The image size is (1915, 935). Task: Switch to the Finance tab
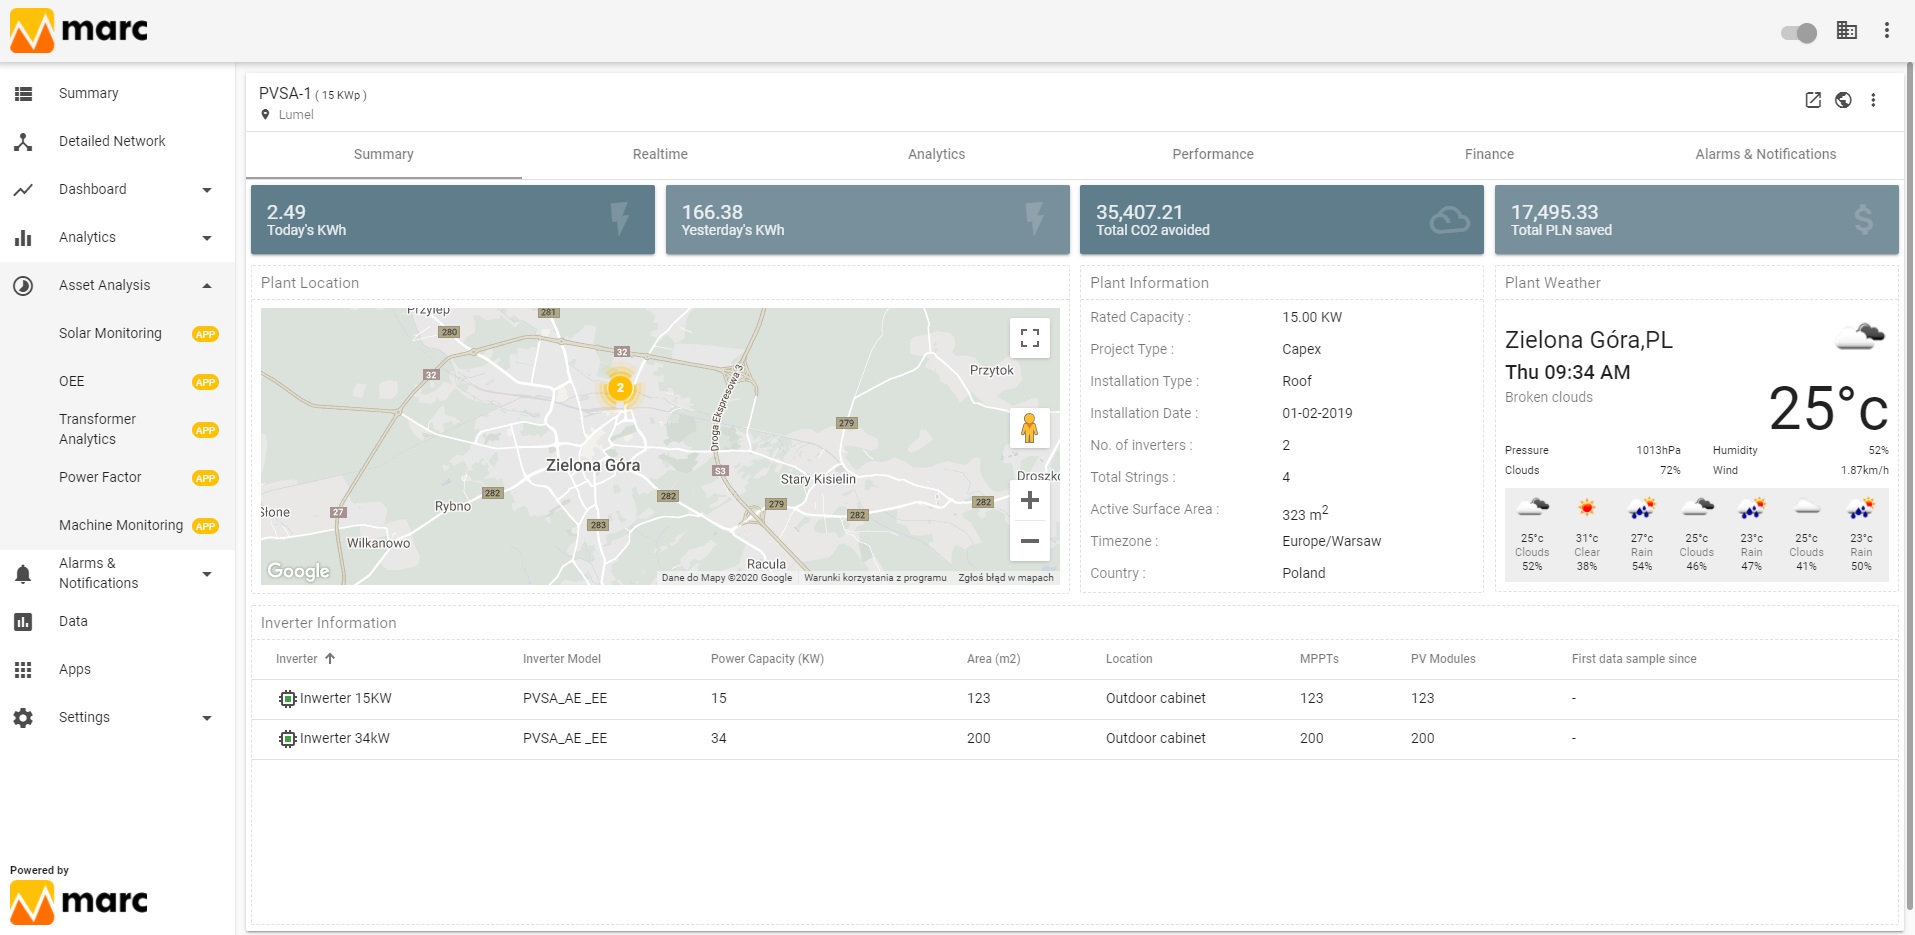(x=1489, y=154)
